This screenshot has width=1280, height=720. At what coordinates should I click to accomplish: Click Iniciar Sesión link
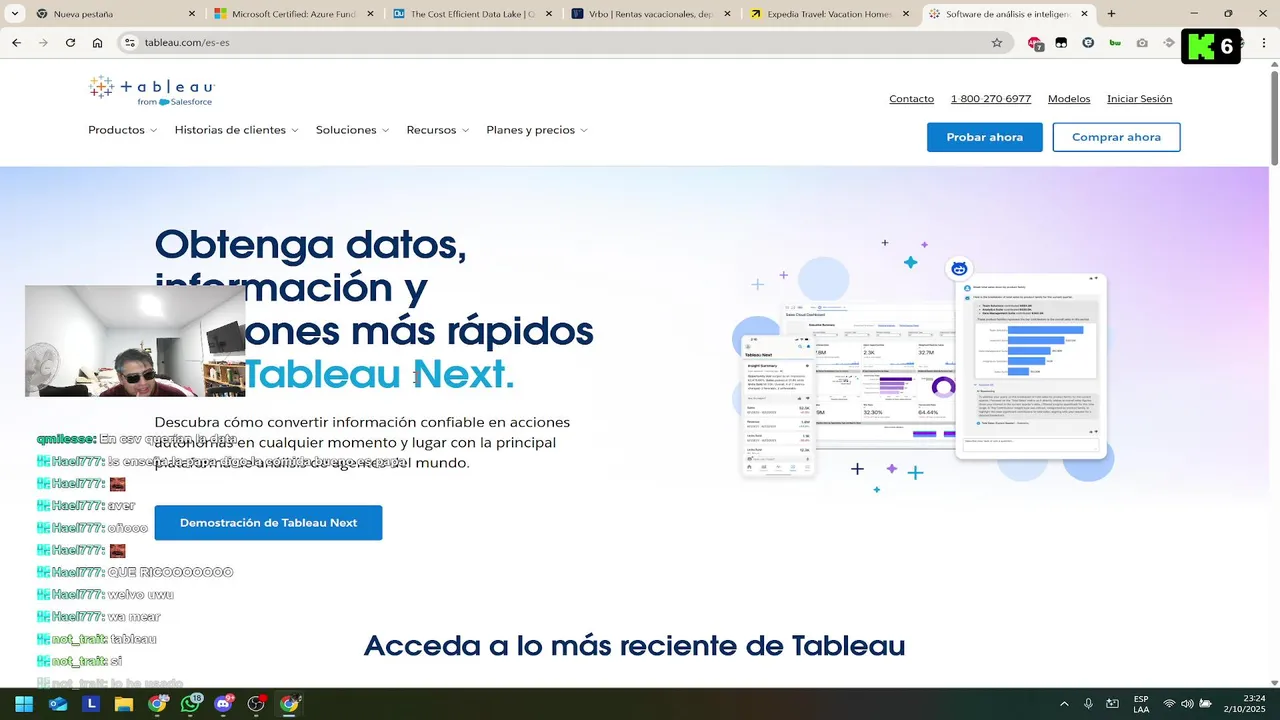tap(1139, 99)
